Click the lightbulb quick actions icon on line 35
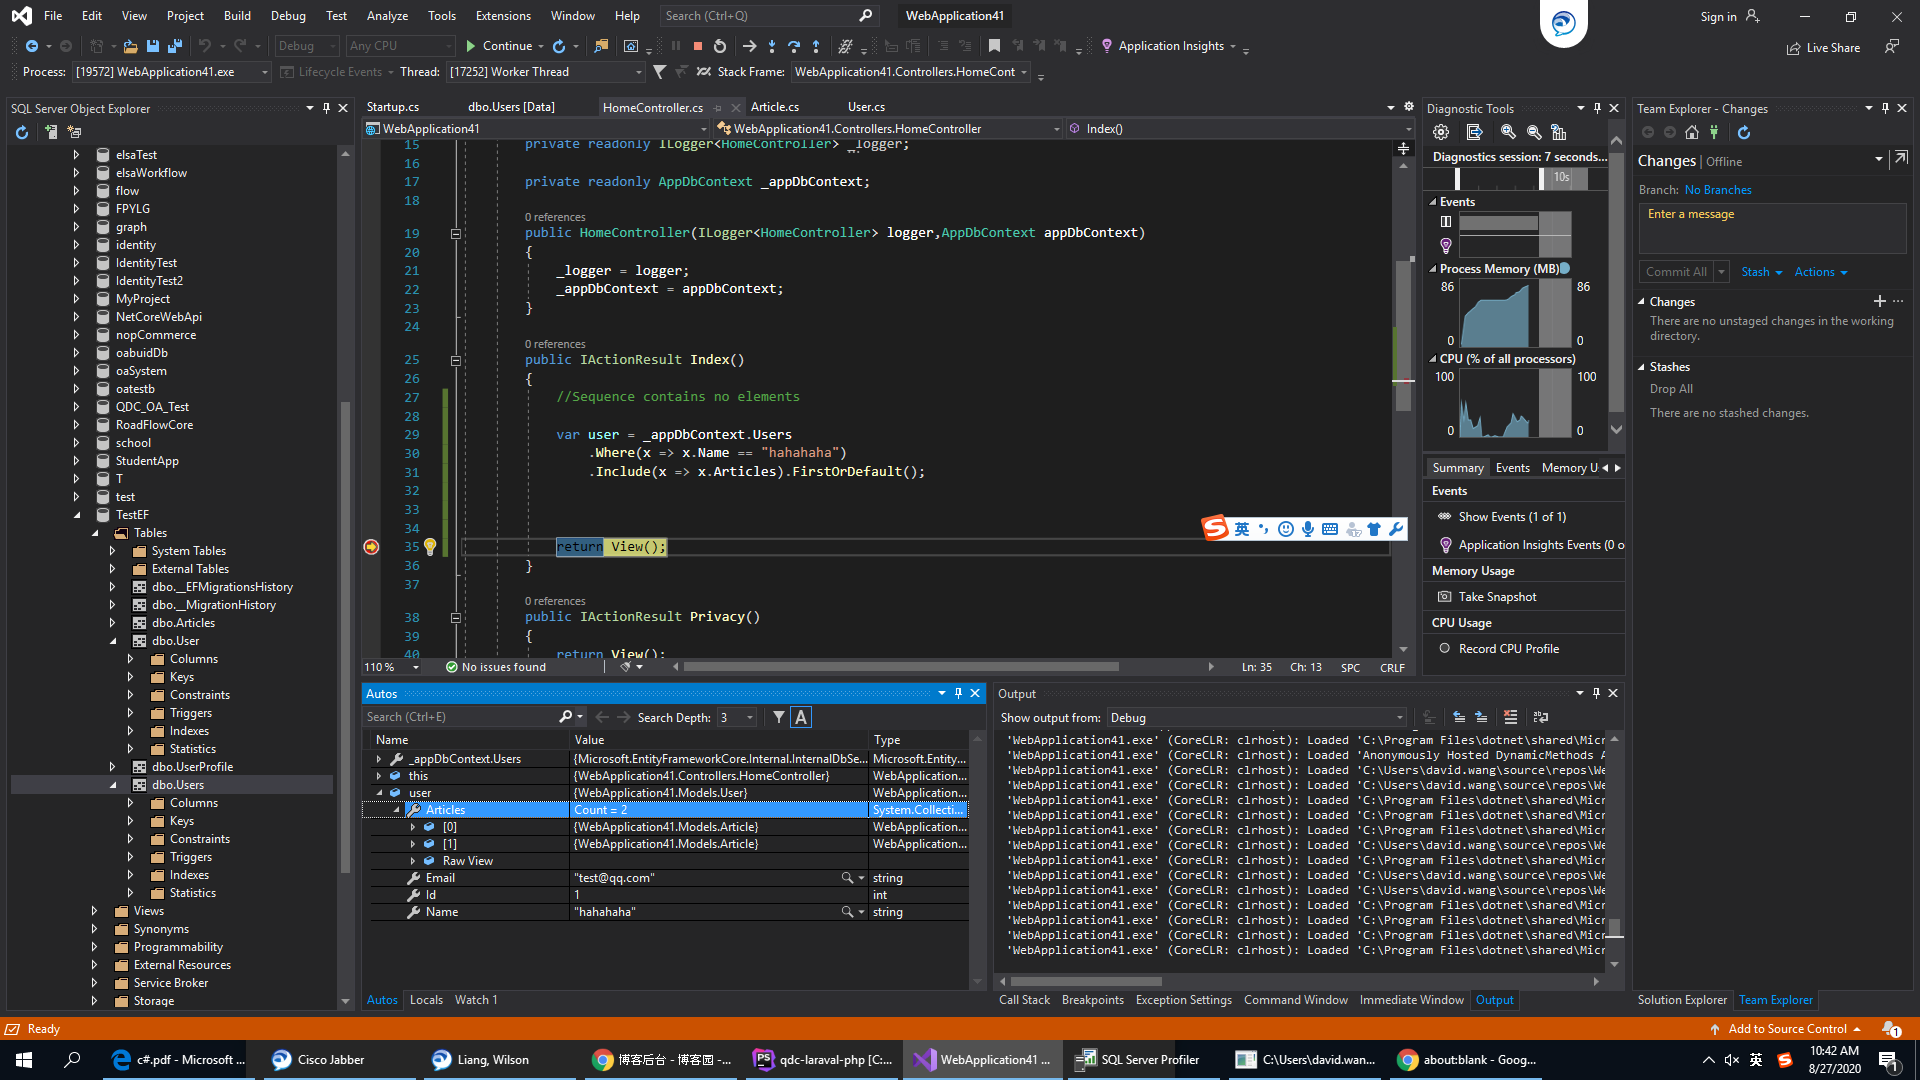This screenshot has height=1080, width=1920. tap(430, 547)
